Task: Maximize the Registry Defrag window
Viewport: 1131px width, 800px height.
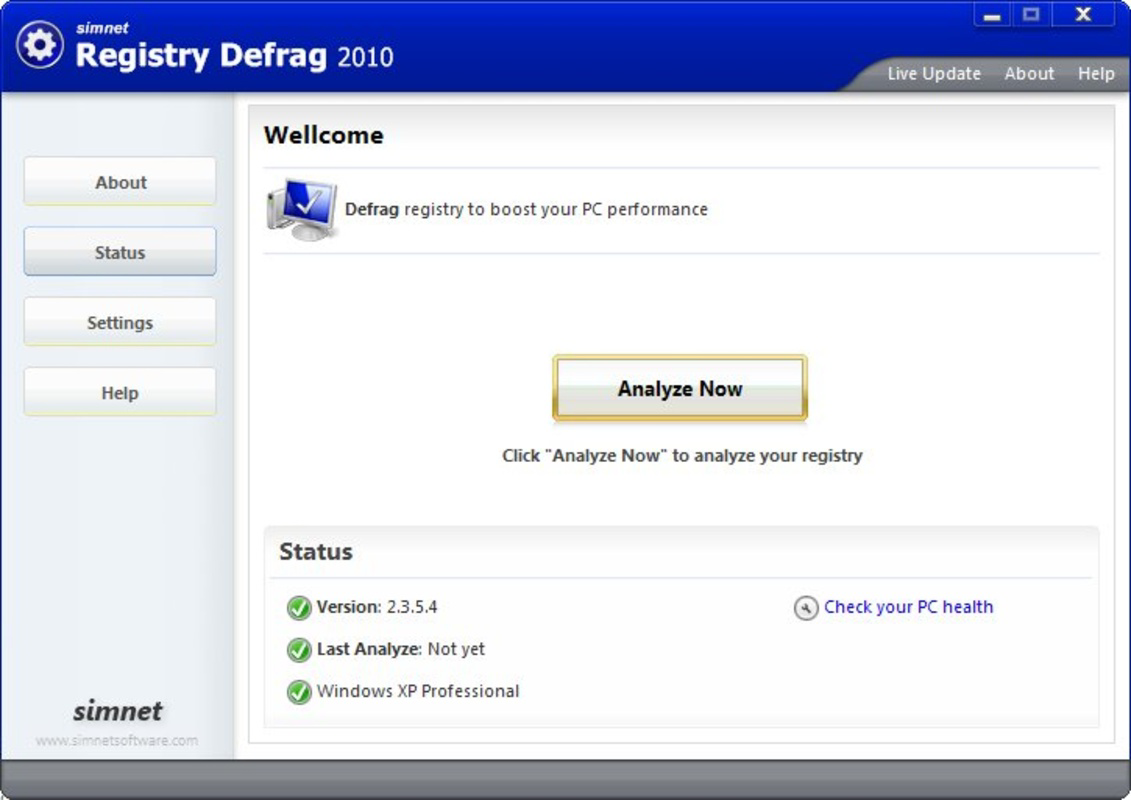Action: 1031,14
